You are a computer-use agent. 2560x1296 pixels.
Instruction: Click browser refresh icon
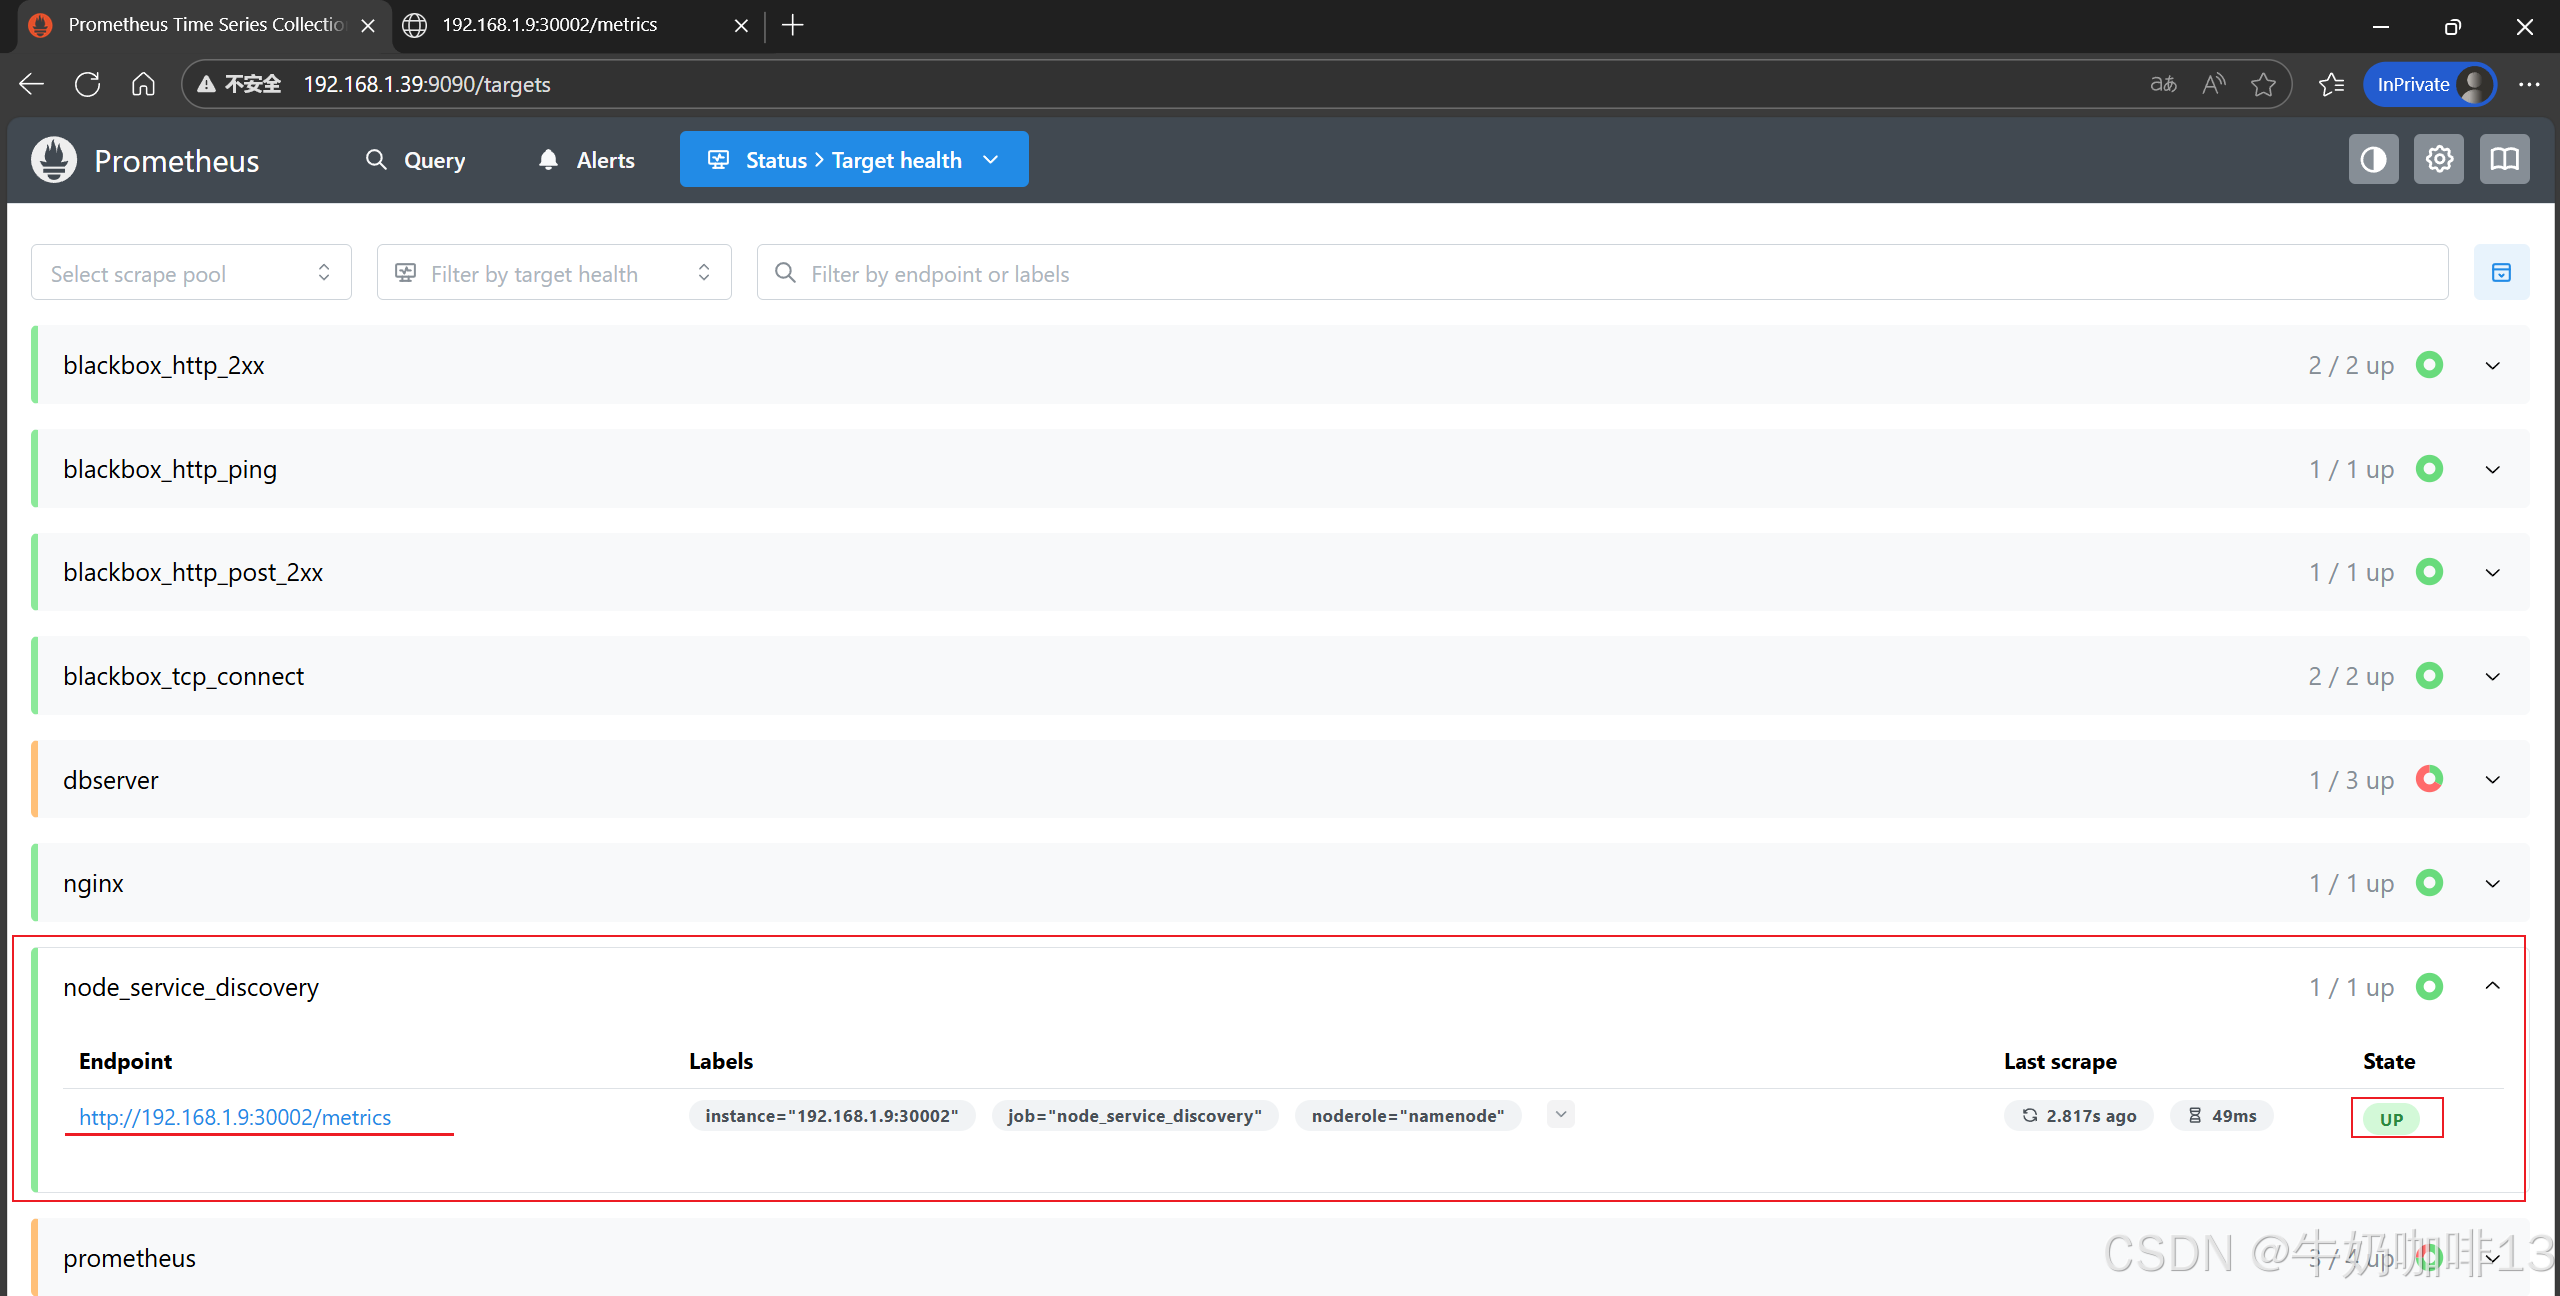tap(88, 84)
